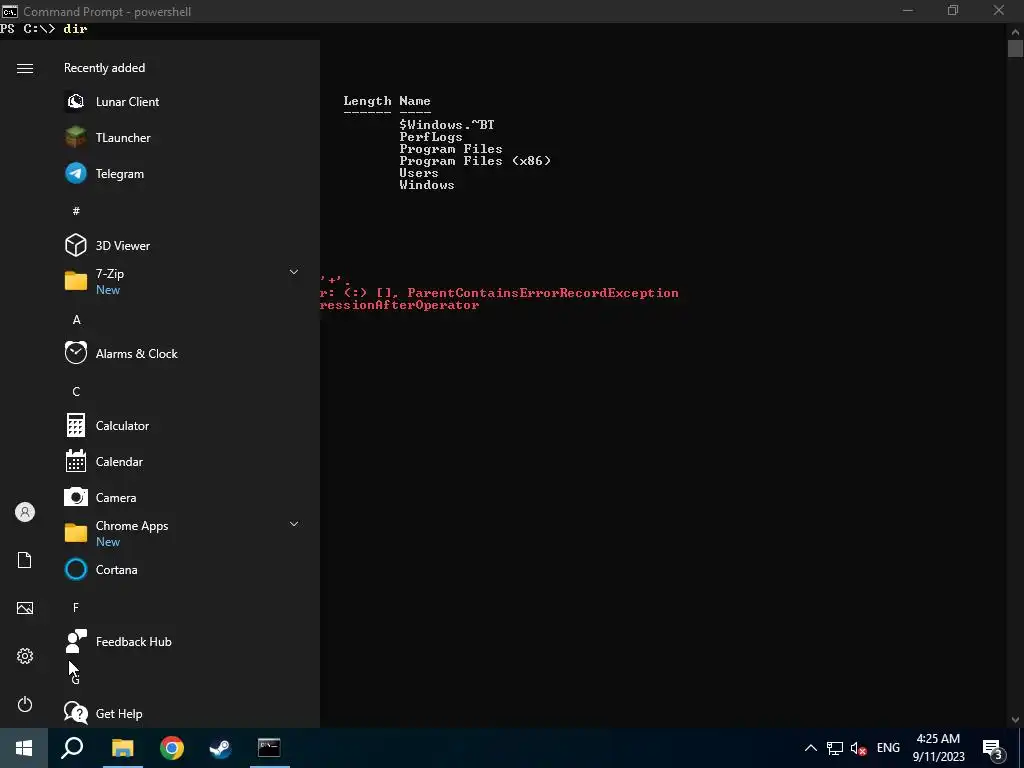Show hidden tray icons chevron

(x=810, y=748)
